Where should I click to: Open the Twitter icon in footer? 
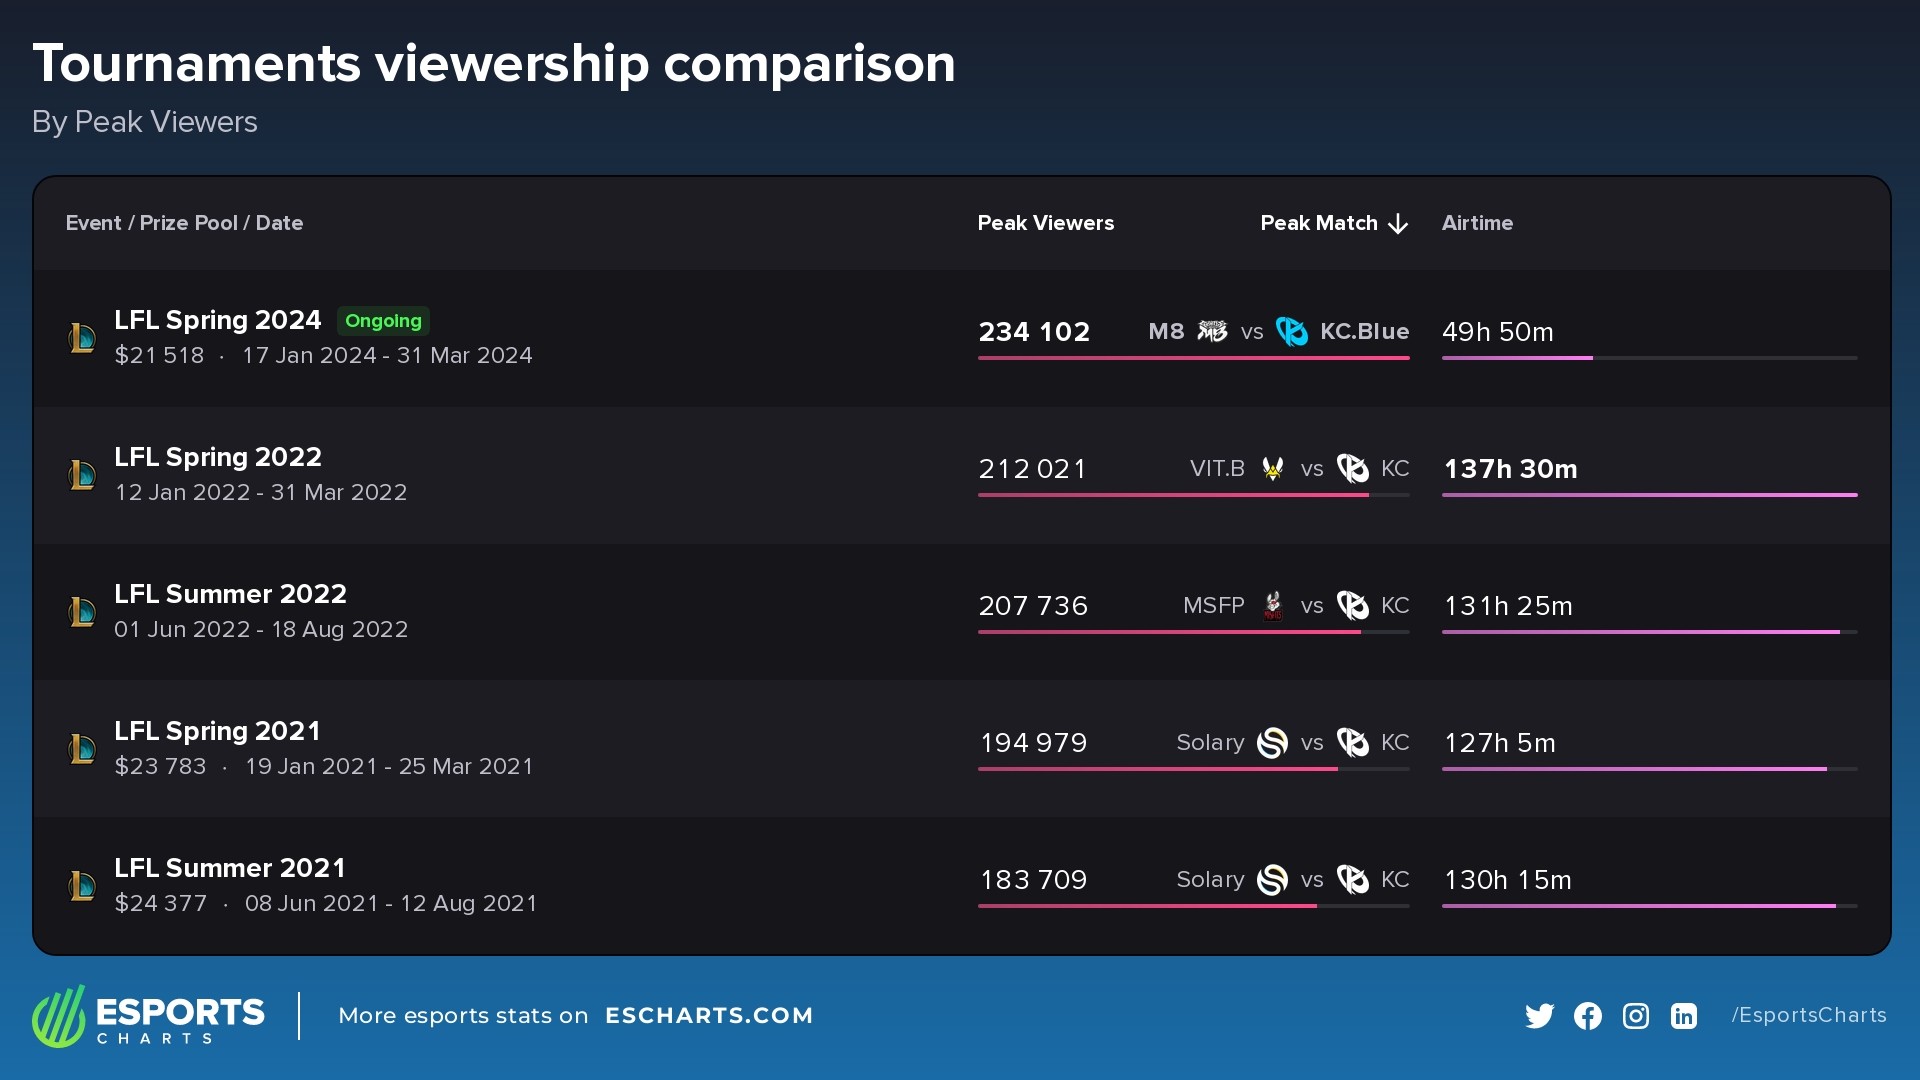pos(1540,1016)
